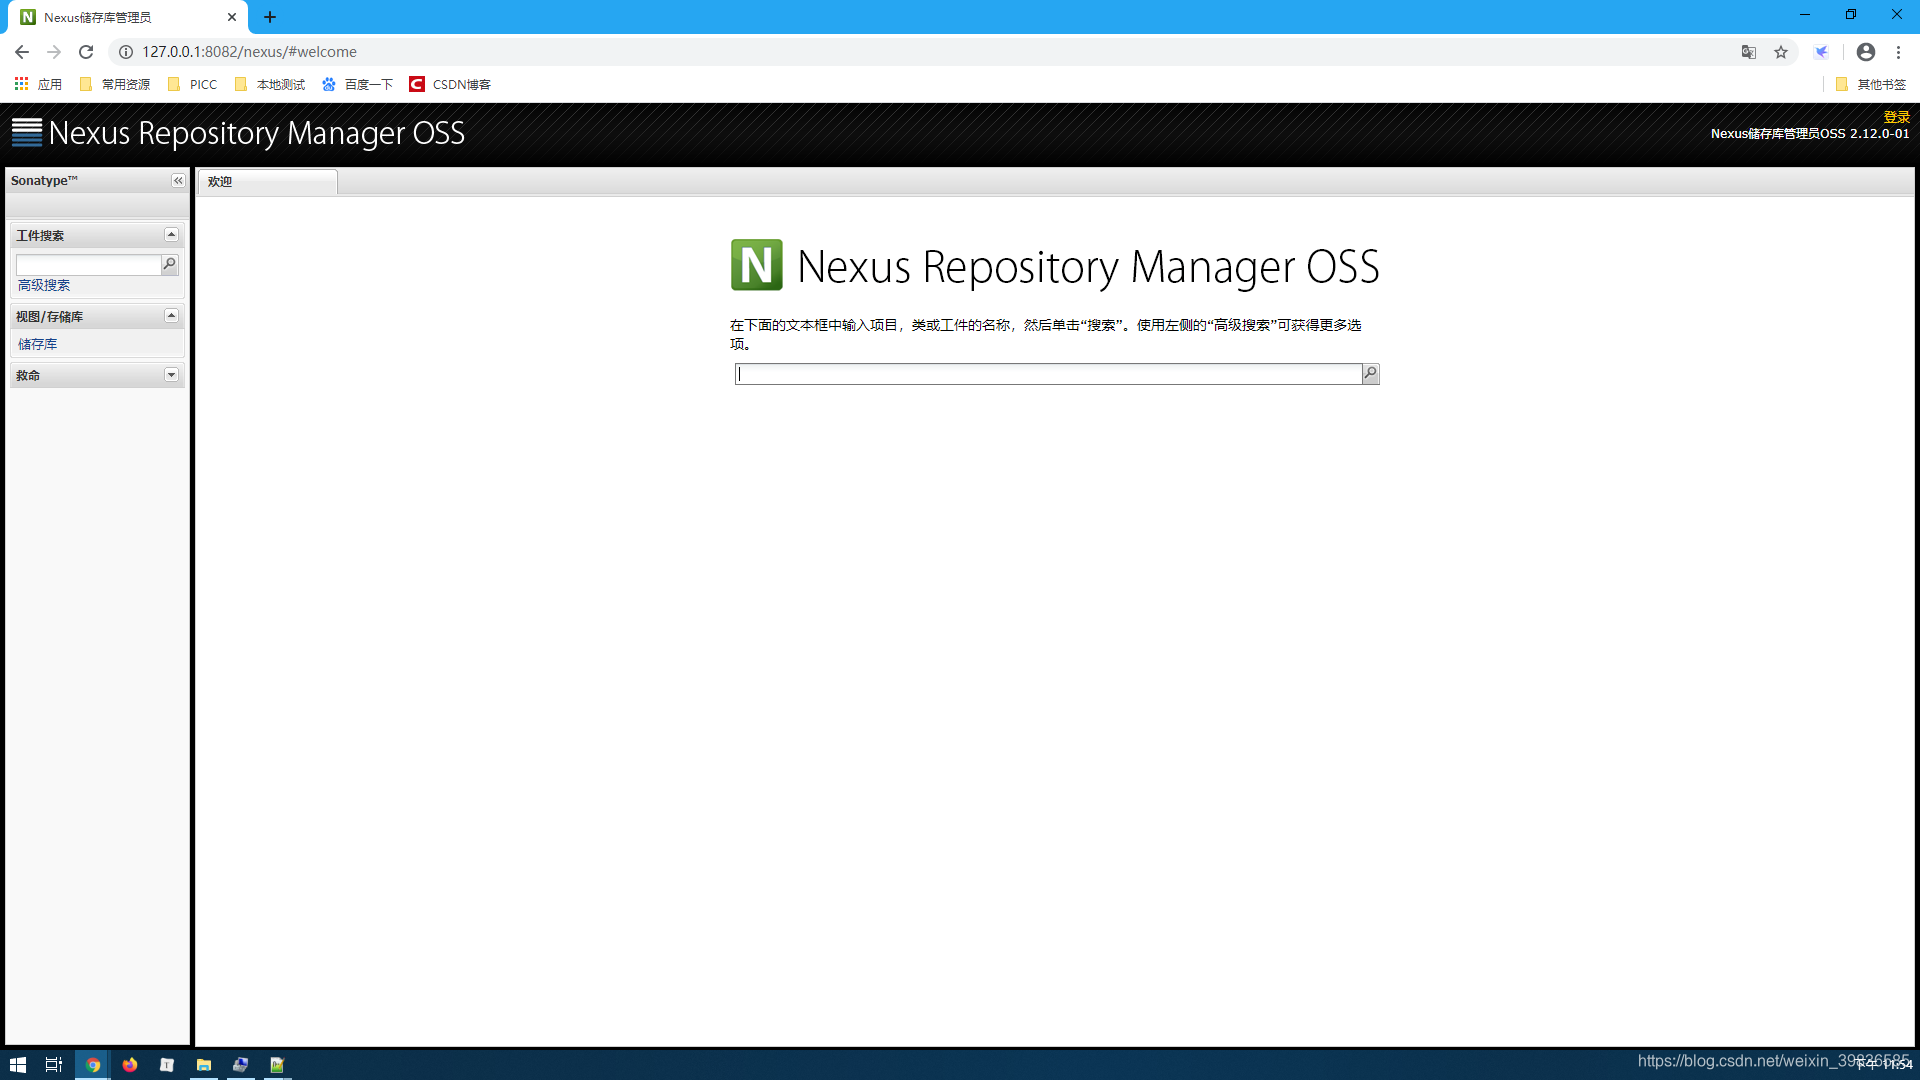Expand the 救命 help section
The image size is (1920, 1080).
[x=171, y=375]
